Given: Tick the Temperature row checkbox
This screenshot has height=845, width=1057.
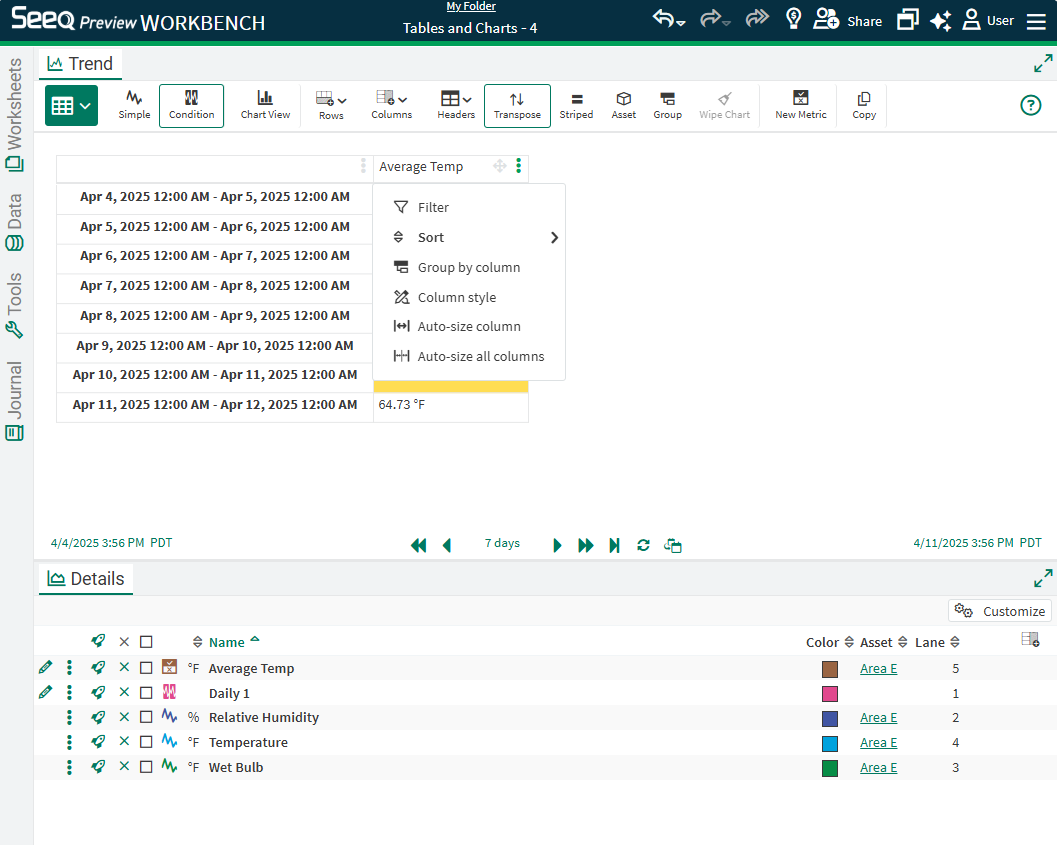Looking at the screenshot, I should [146, 742].
